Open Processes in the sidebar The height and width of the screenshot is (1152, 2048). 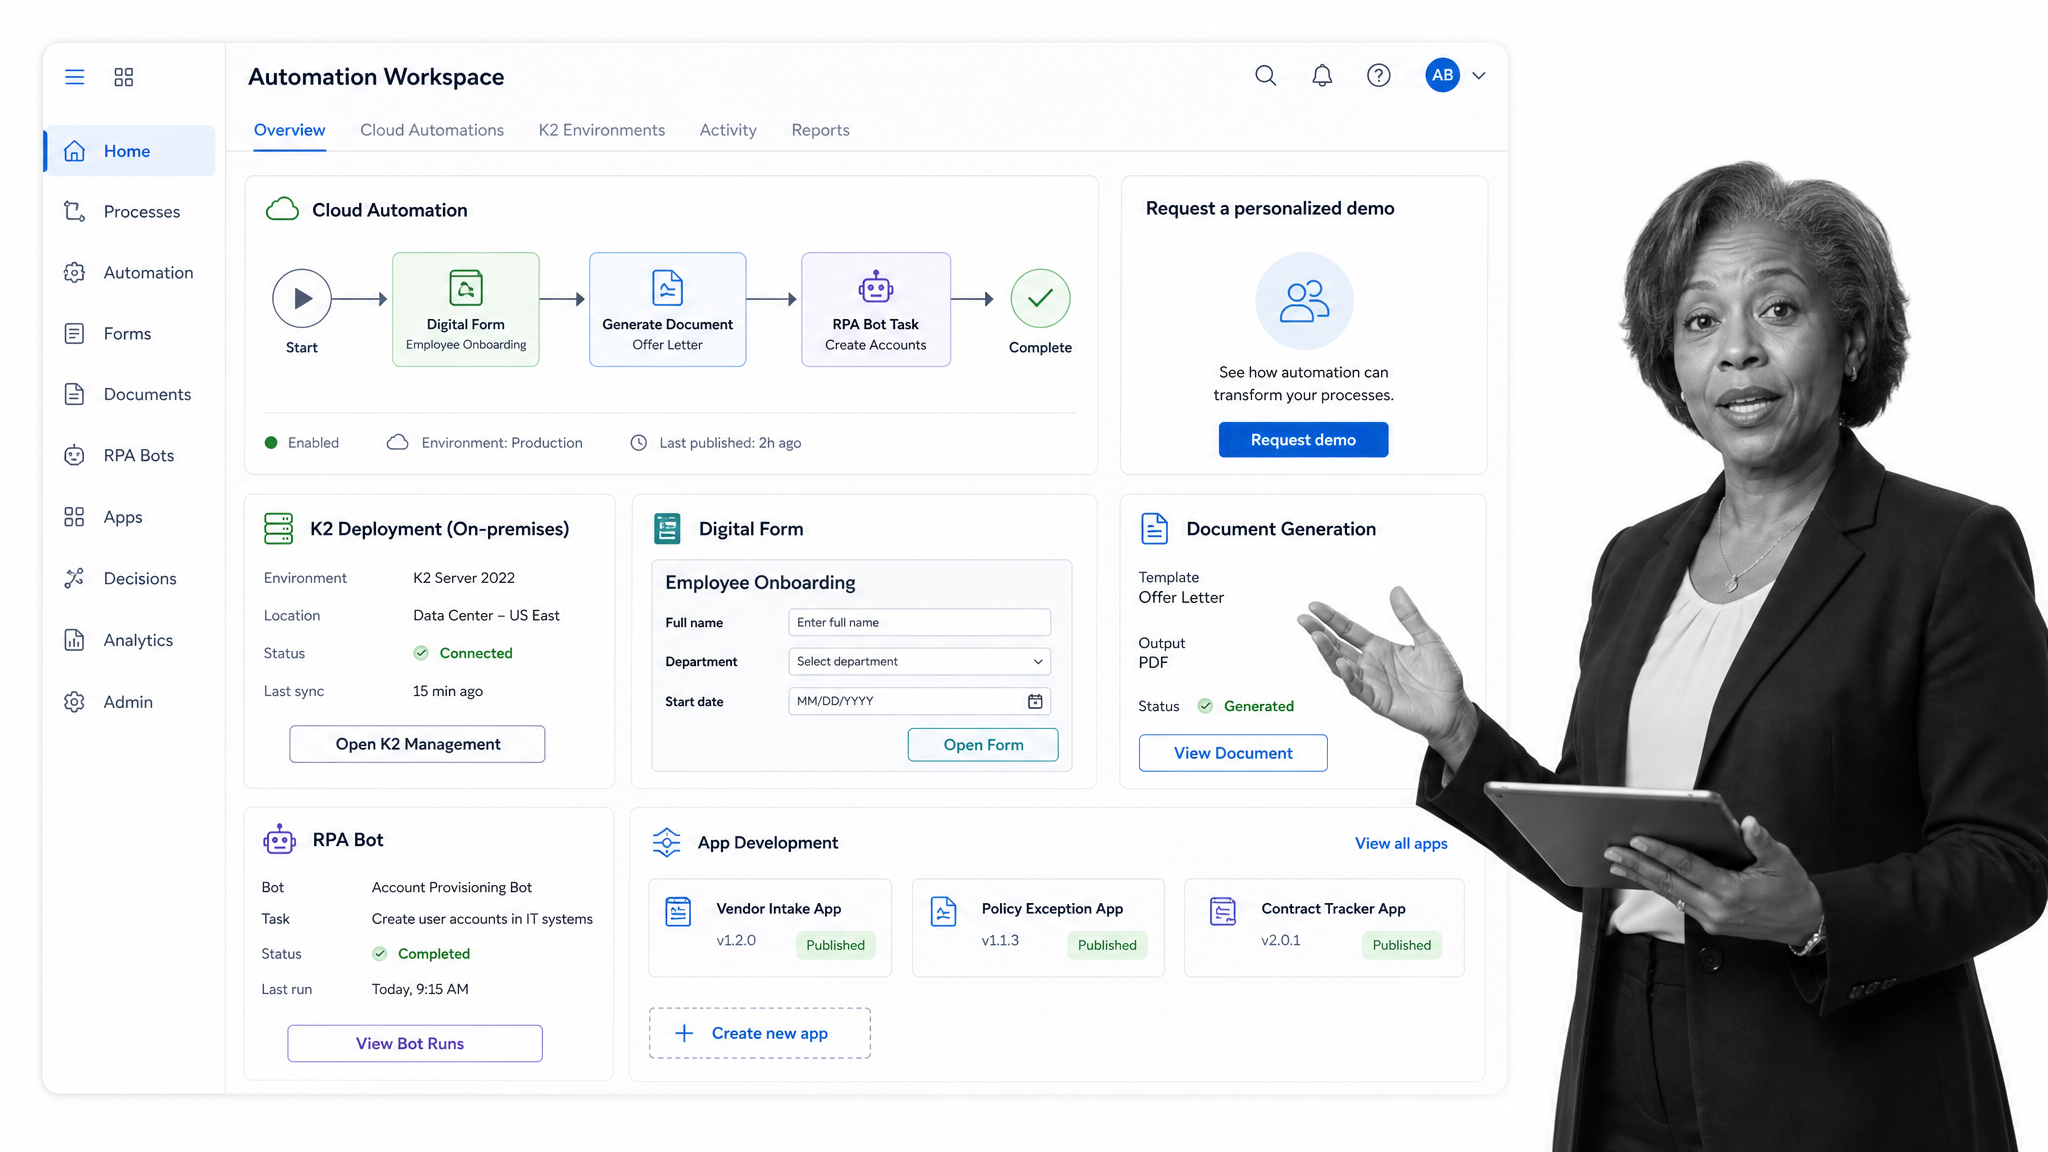click(x=130, y=212)
